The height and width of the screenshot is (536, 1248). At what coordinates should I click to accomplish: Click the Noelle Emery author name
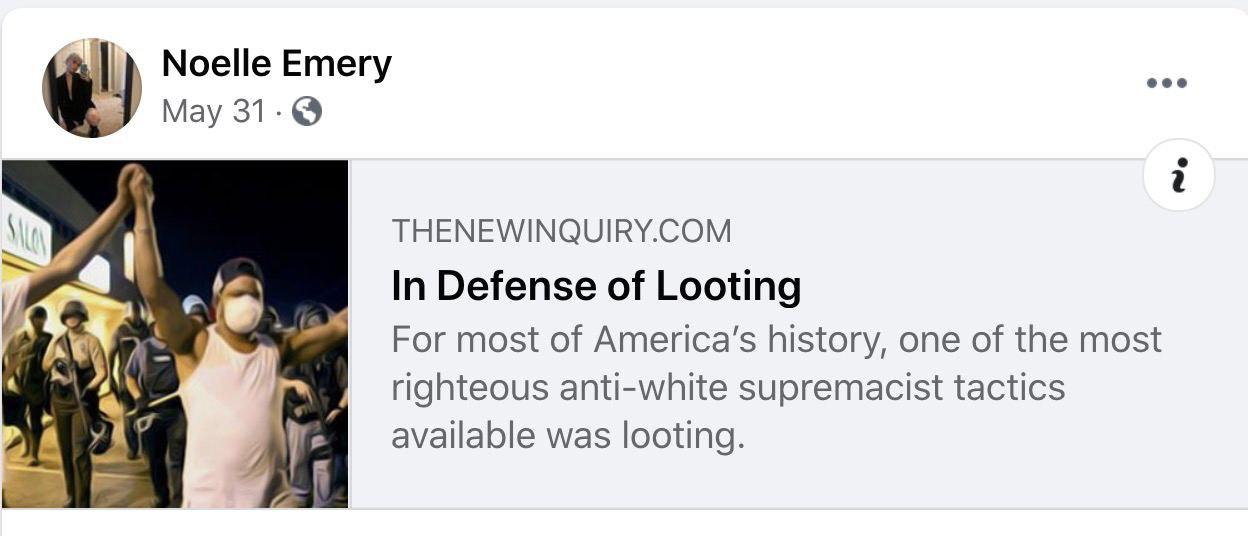click(x=276, y=64)
